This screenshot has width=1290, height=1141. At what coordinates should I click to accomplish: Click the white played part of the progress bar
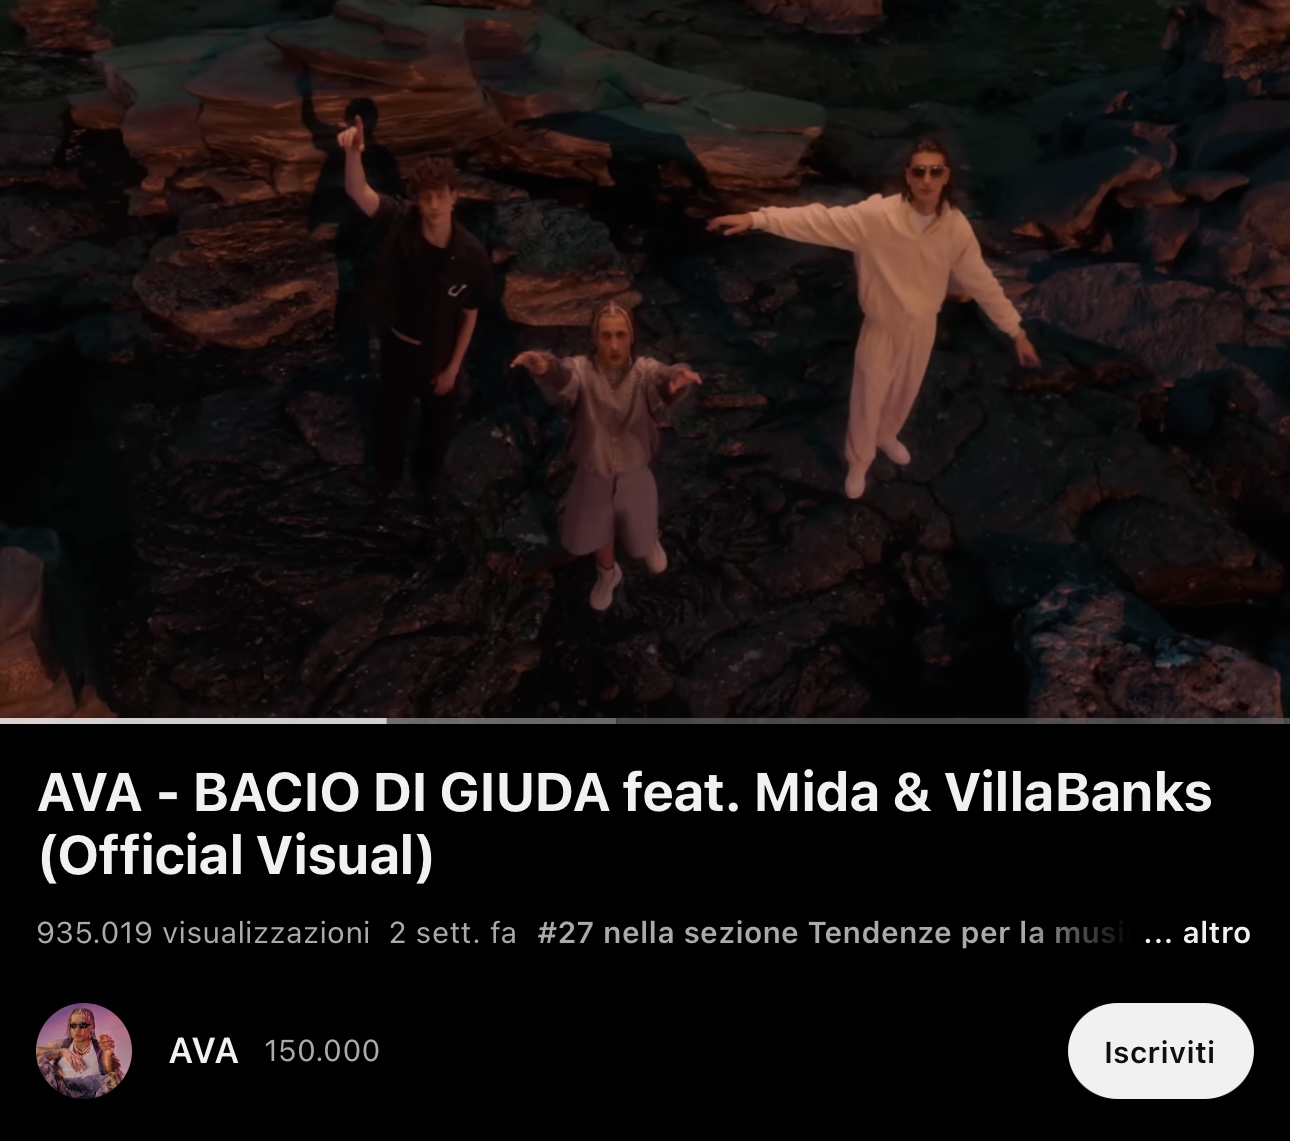point(193,720)
